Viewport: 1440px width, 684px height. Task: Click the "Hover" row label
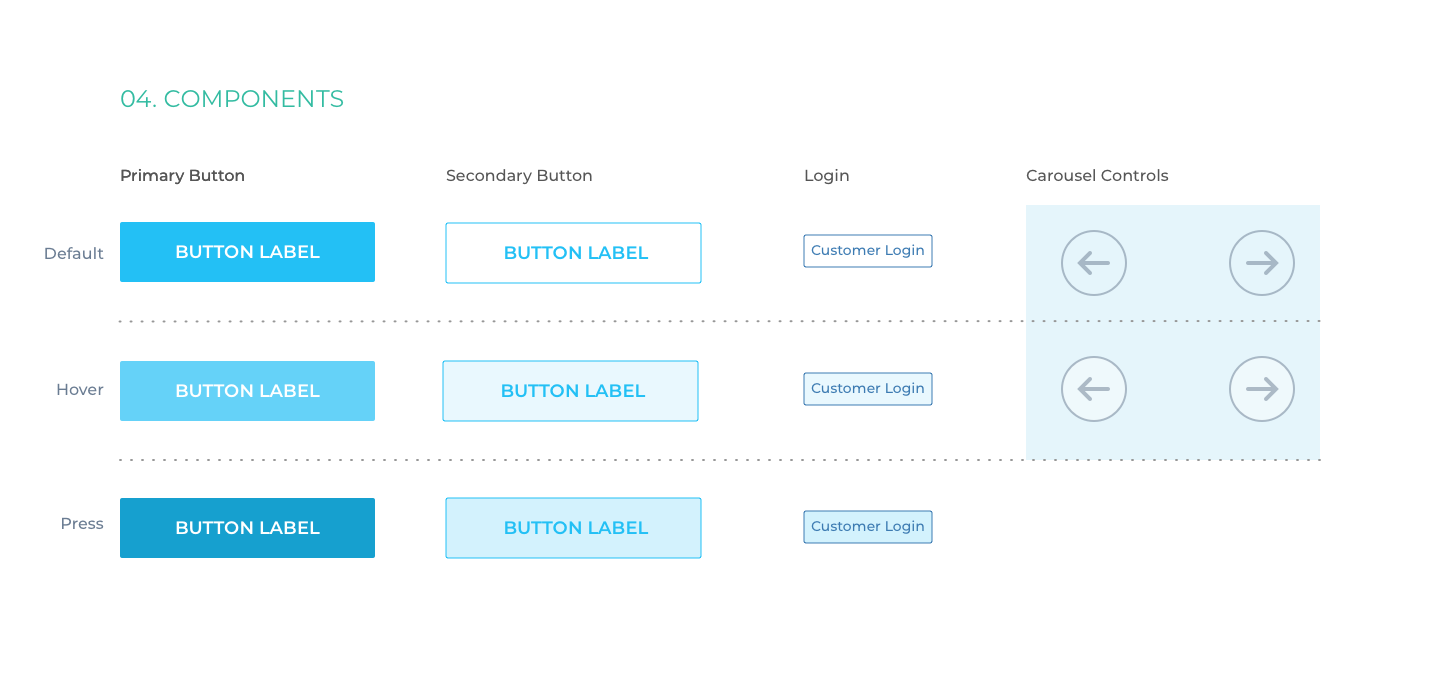80,390
